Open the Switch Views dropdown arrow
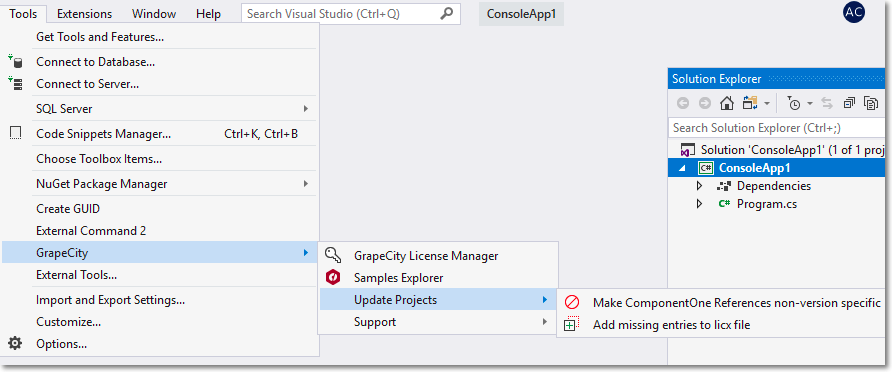This screenshot has height=372, width=892. (x=767, y=104)
